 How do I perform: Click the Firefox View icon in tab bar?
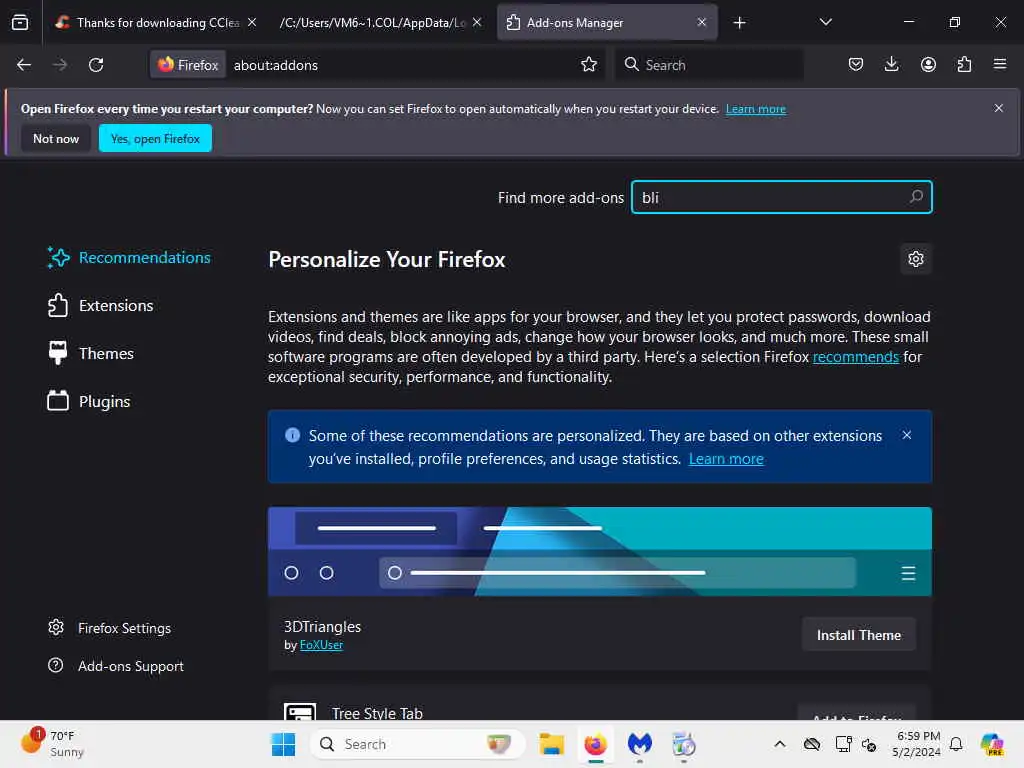click(x=20, y=22)
